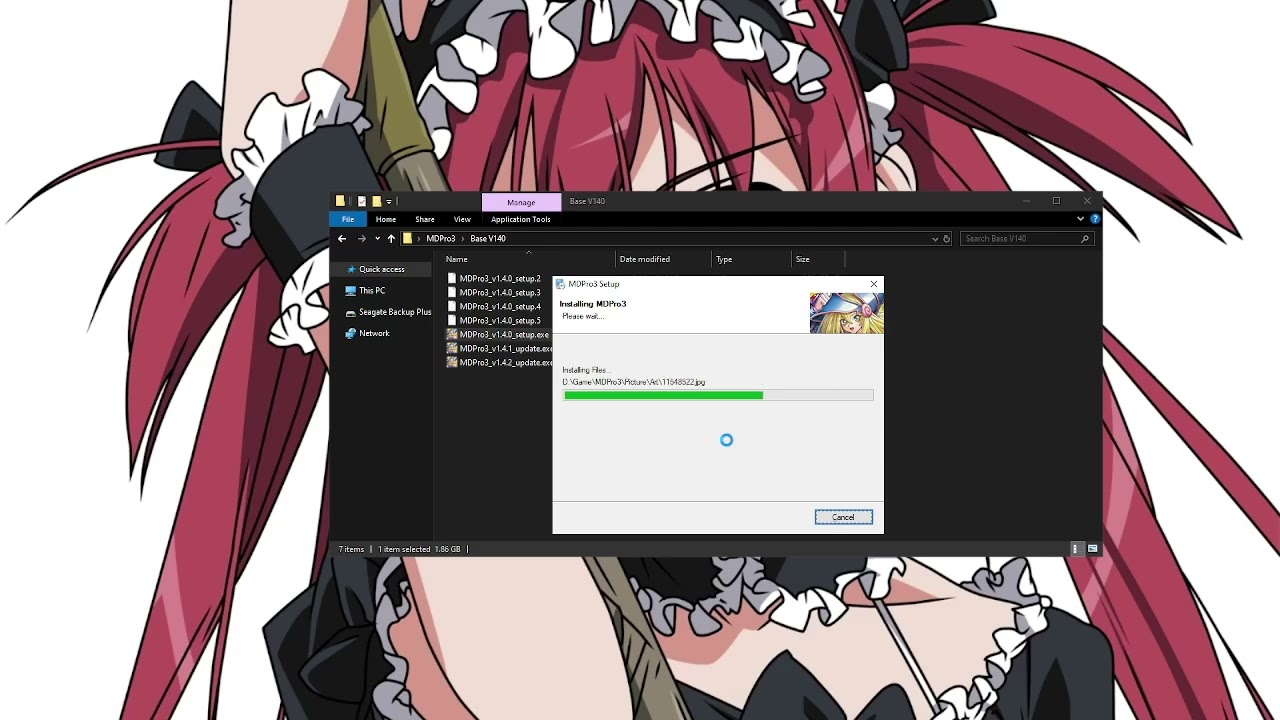Click Base V140 in the address path
The image size is (1280, 720).
pyautogui.click(x=488, y=239)
